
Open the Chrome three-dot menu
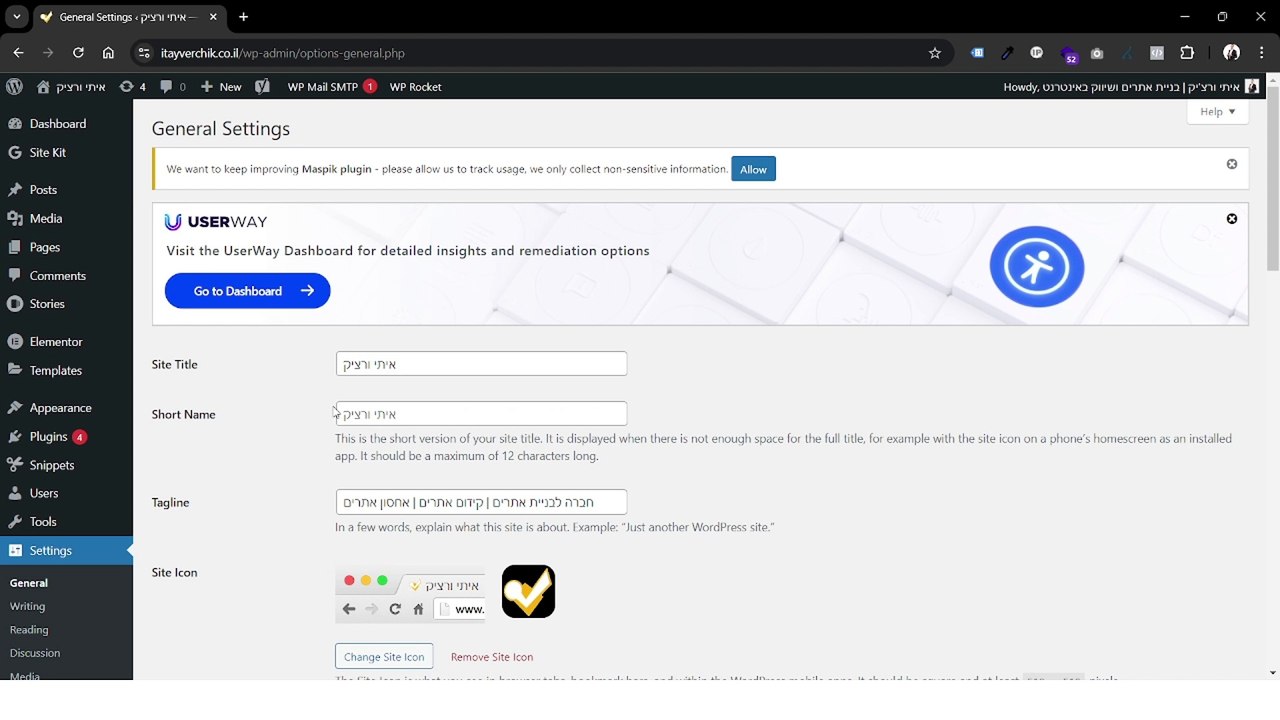(1262, 53)
